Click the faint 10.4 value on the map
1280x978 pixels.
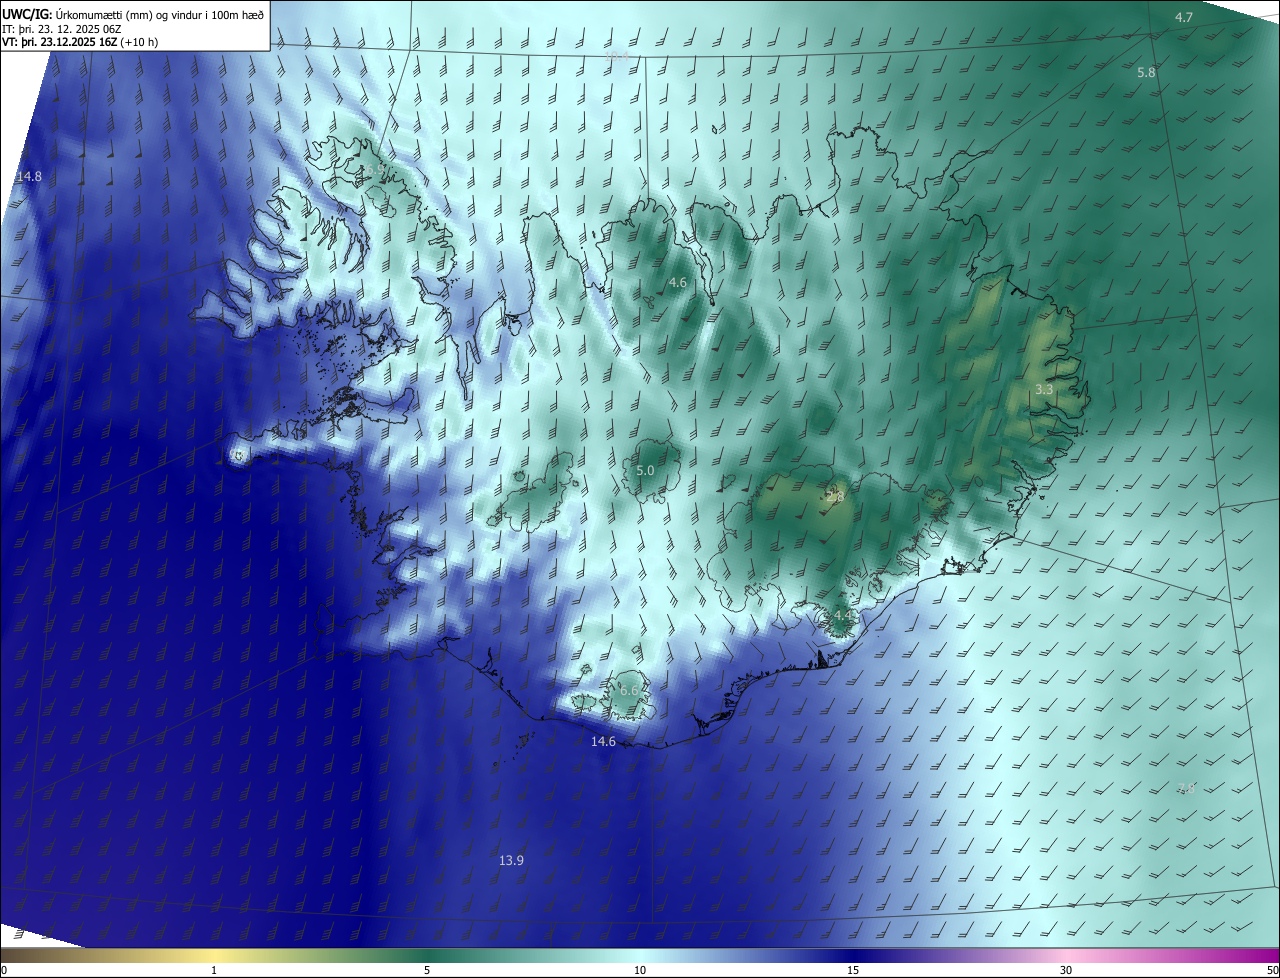click(617, 56)
